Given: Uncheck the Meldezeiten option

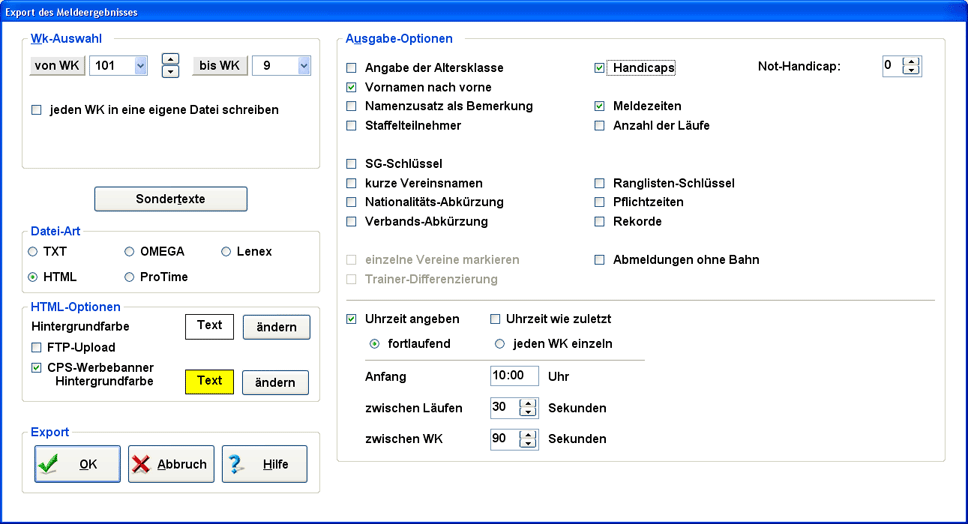Looking at the screenshot, I should [x=600, y=106].
